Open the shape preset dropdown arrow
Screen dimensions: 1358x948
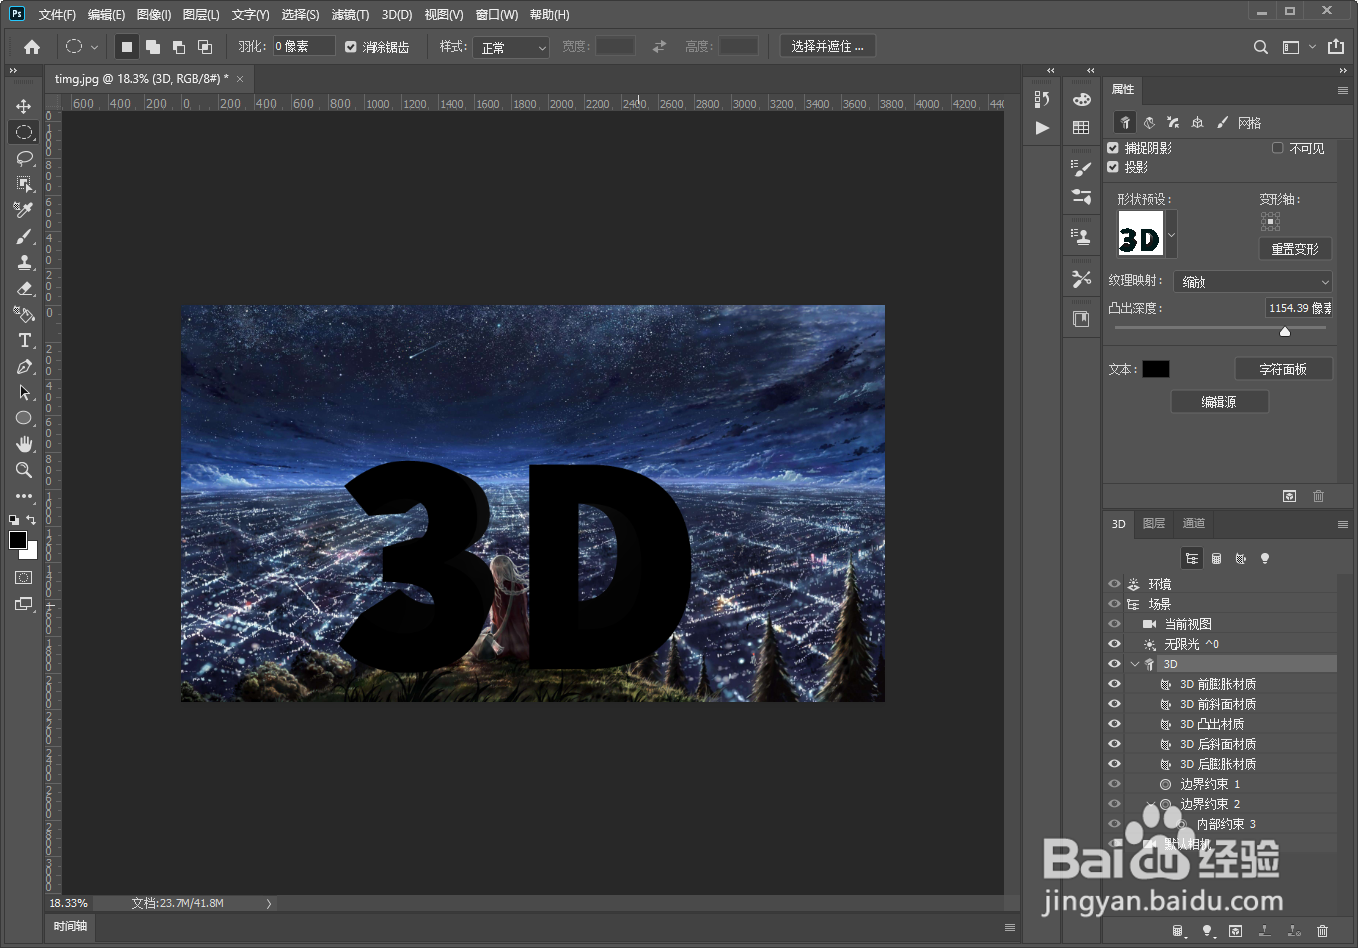(x=1171, y=236)
